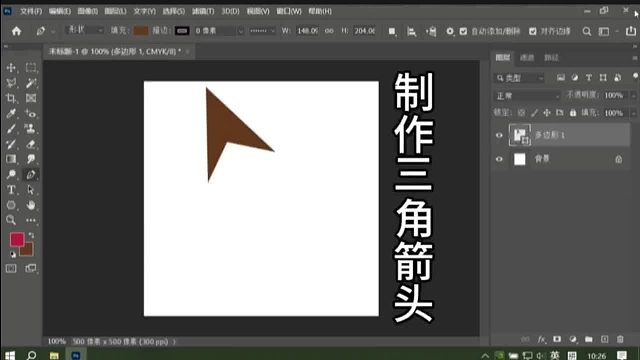
Task: Open the gear pen options
Action: click(450, 31)
